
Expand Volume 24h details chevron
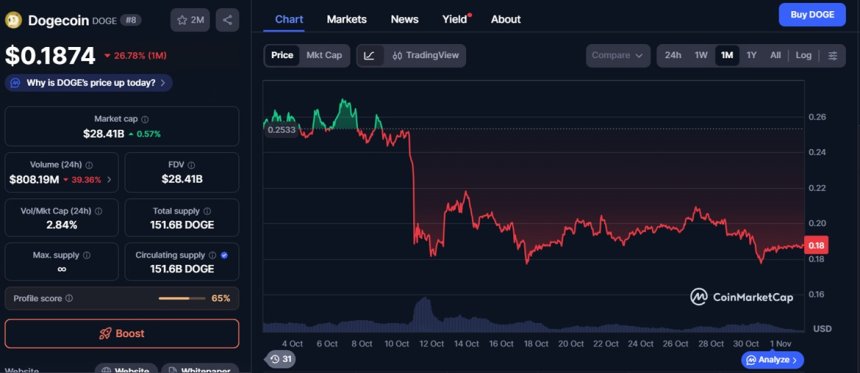click(109, 179)
